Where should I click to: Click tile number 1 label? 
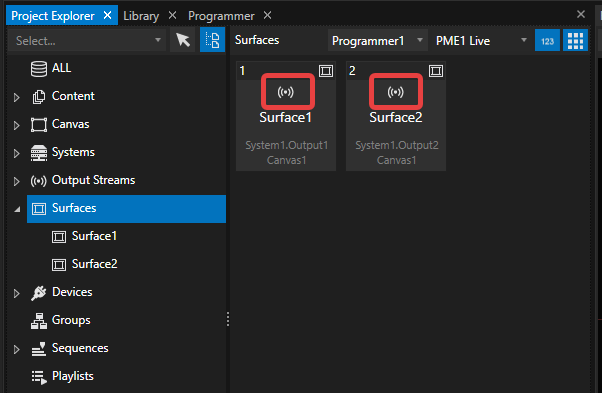pos(242,71)
